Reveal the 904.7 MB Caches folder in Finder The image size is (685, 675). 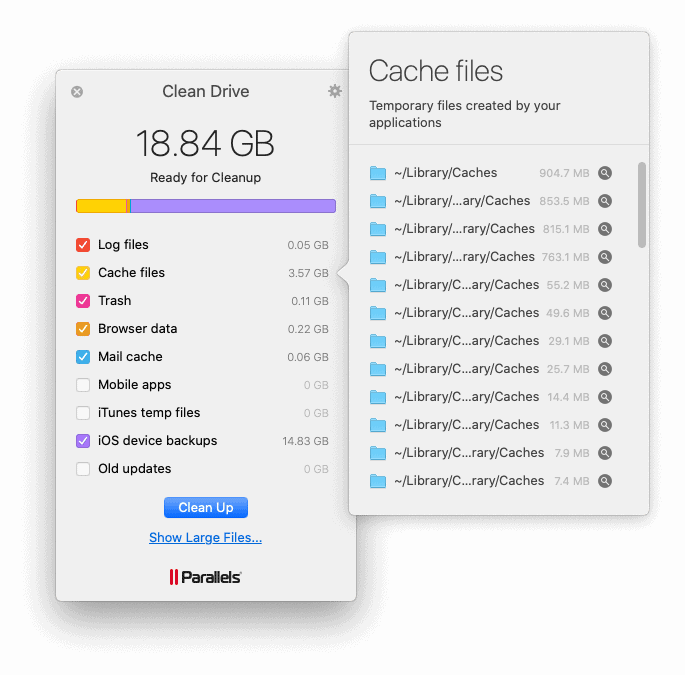[x=604, y=173]
